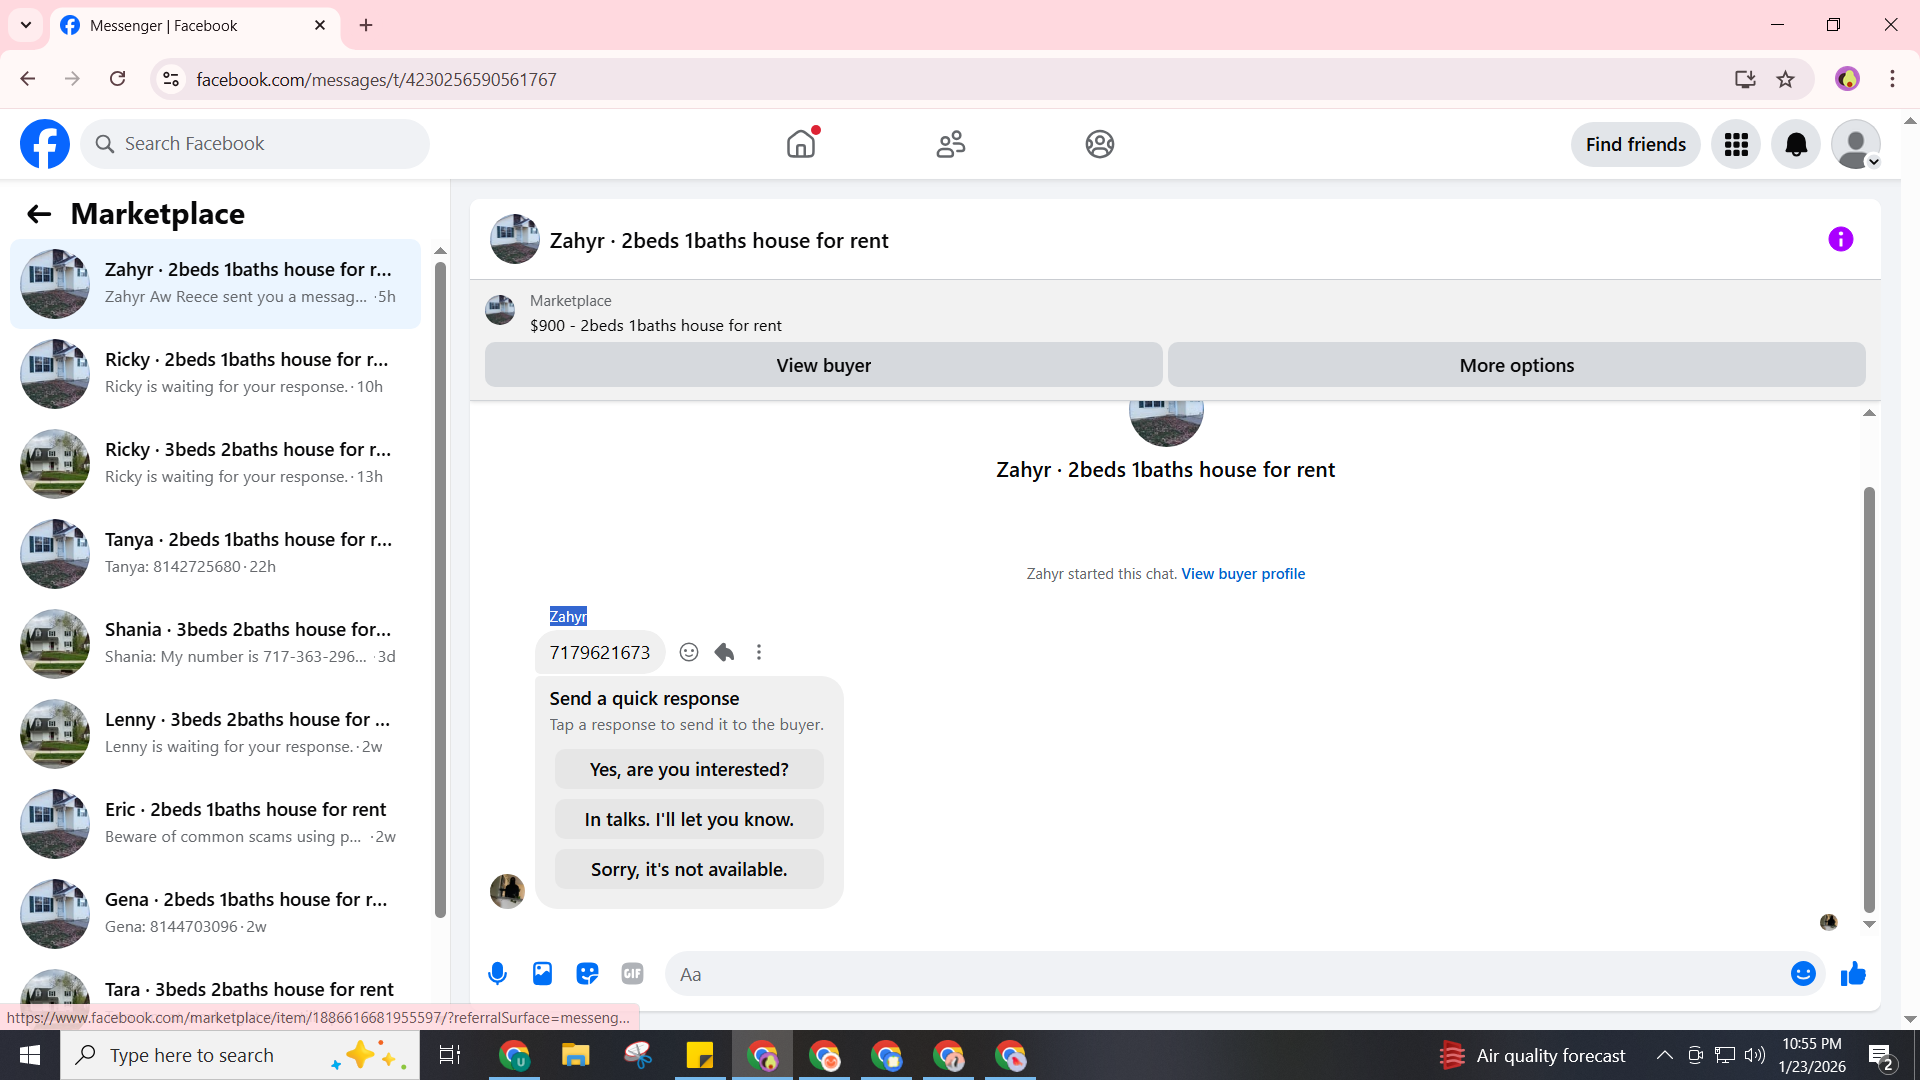Click conversation list scrollbar
Viewport: 1920px width, 1080px height.
click(x=440, y=590)
